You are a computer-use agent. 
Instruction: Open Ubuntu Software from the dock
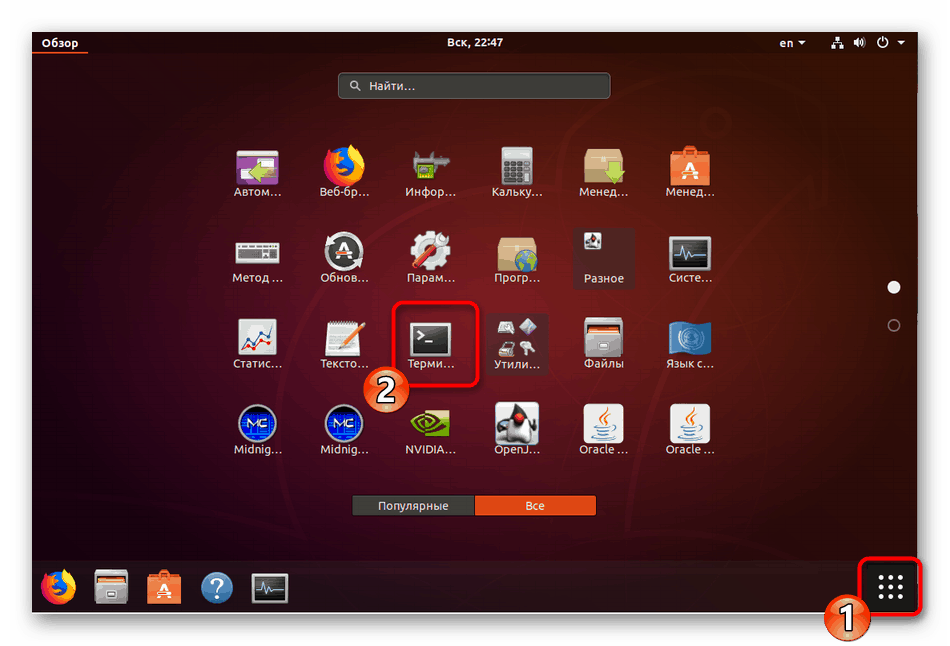click(x=164, y=587)
